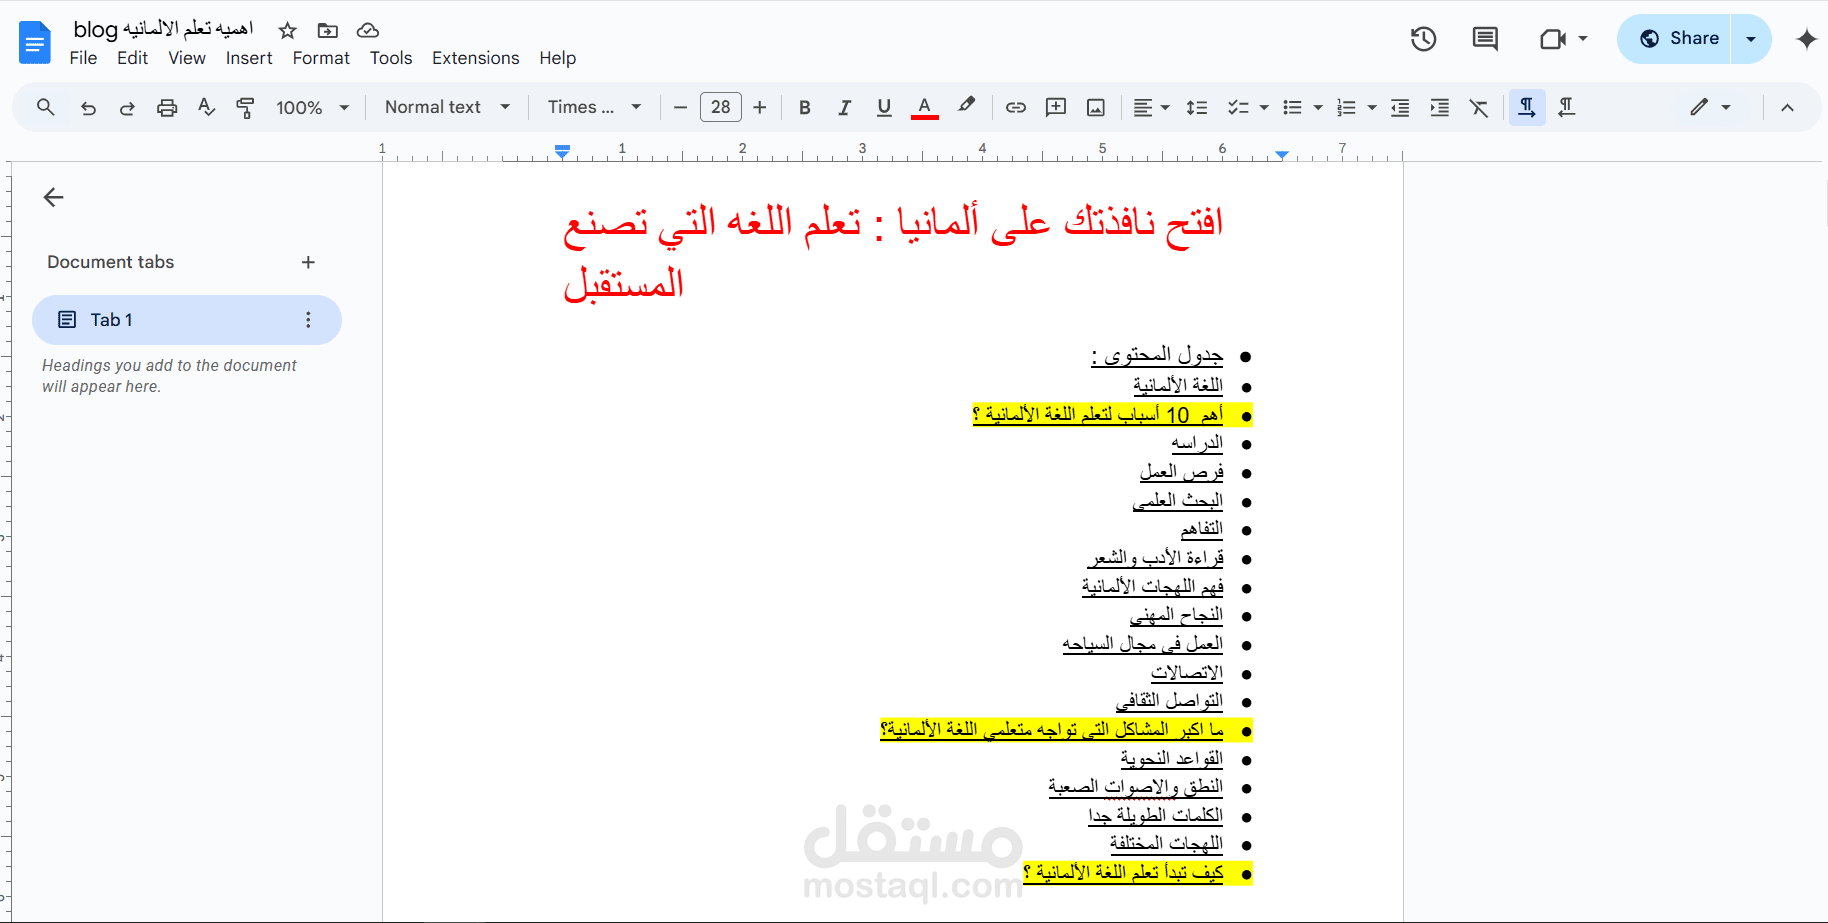This screenshot has height=923, width=1828.
Task: Click the font size field 28
Action: [721, 107]
